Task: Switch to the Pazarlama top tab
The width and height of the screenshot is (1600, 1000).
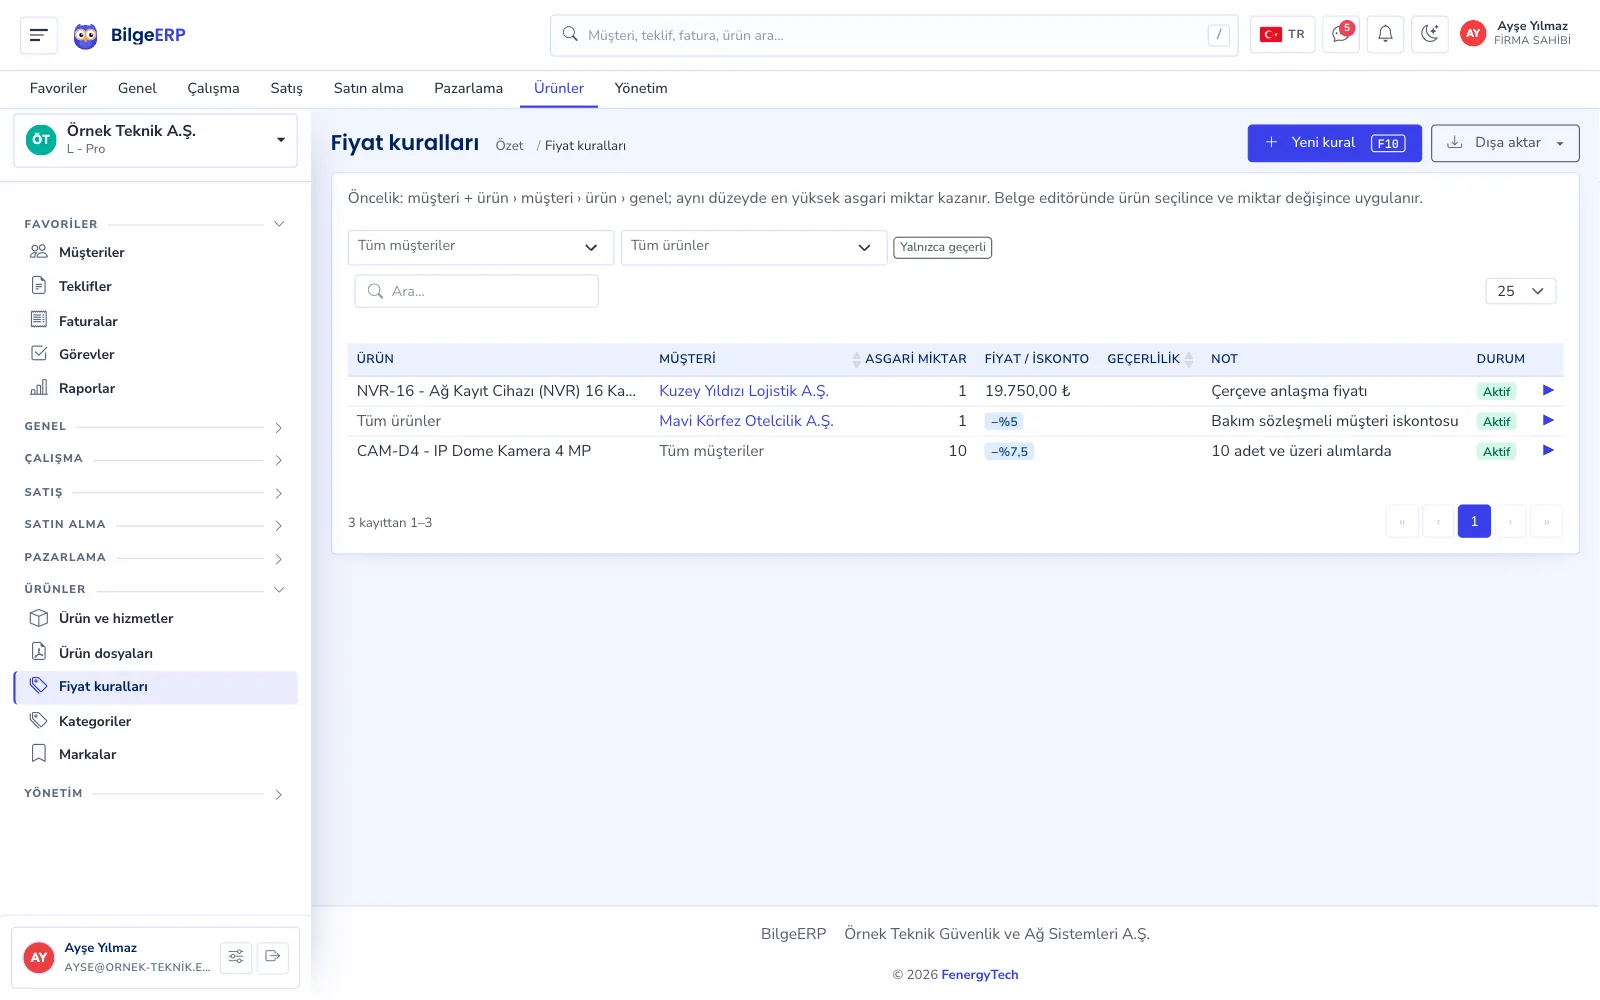Action: (x=468, y=88)
